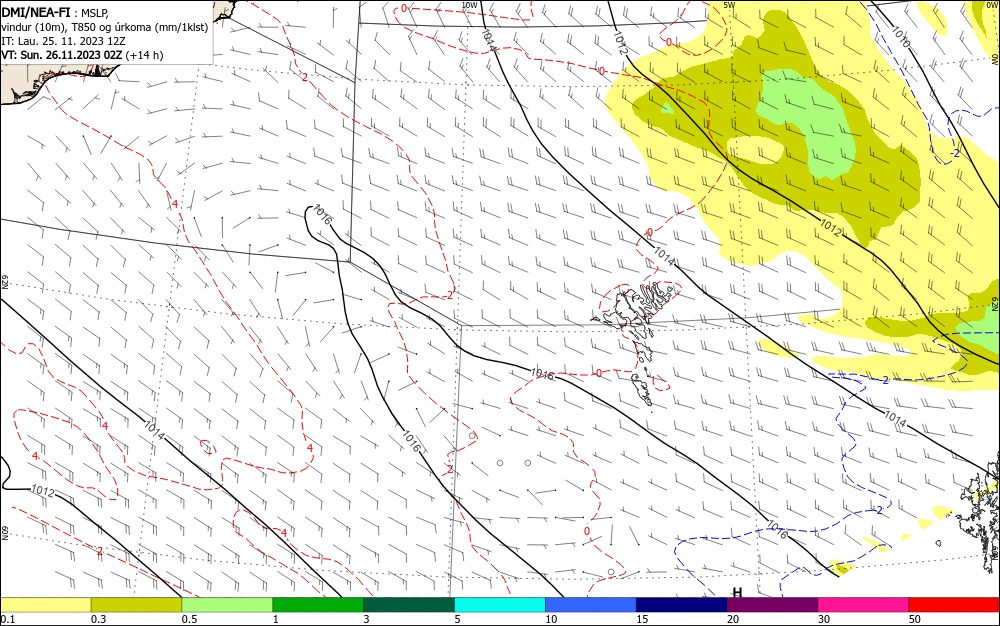Click the 'DMI/NEA-FI' title text
Image resolution: width=1000 pixels, height=626 pixels.
(36, 12)
